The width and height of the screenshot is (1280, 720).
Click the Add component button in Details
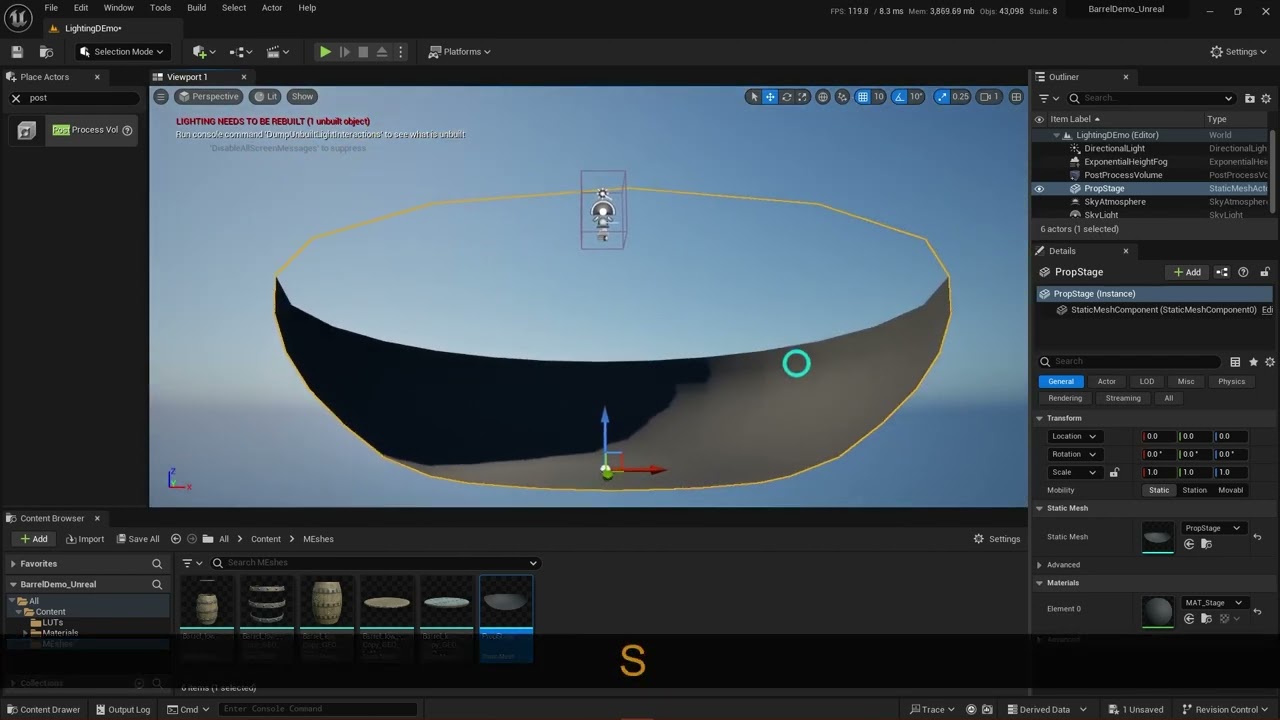[1187, 272]
